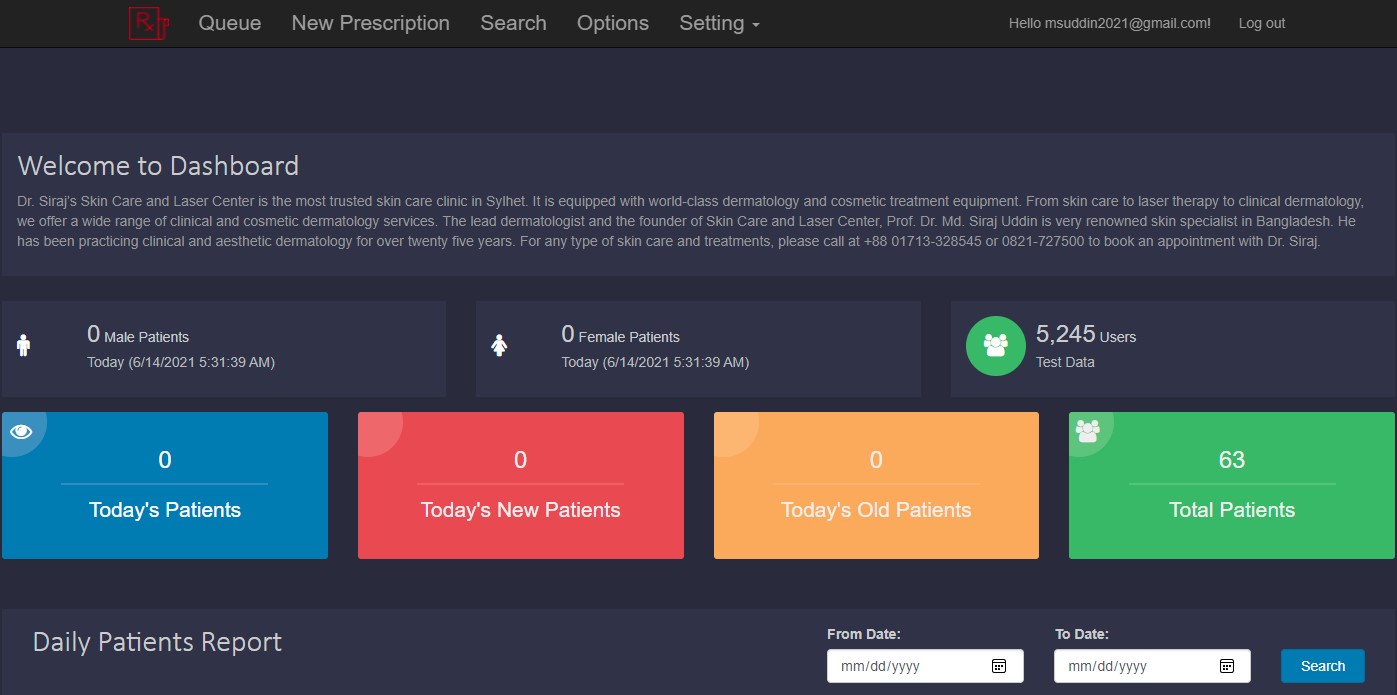Screen dimensions: 1397x695
Task: Click the 63 total patients number
Action: point(1232,460)
